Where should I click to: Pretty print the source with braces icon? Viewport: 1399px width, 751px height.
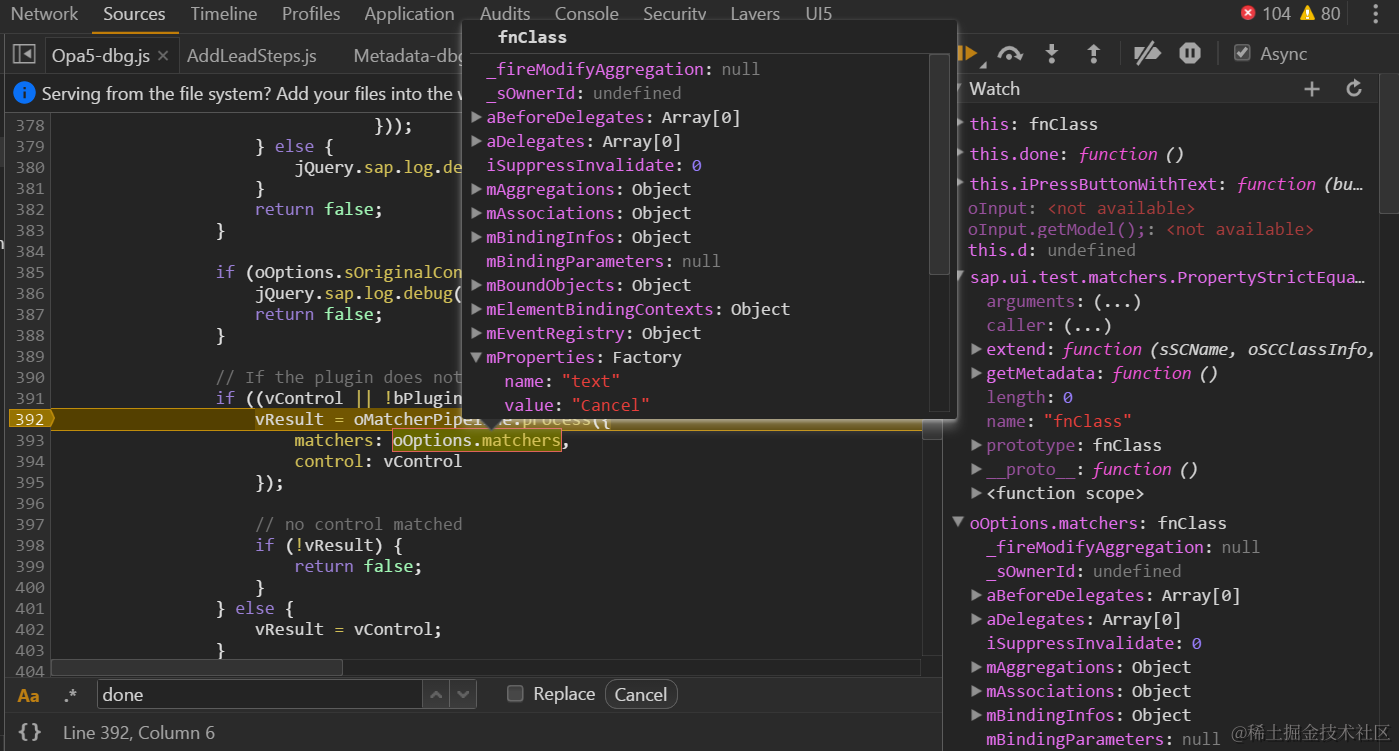point(30,732)
